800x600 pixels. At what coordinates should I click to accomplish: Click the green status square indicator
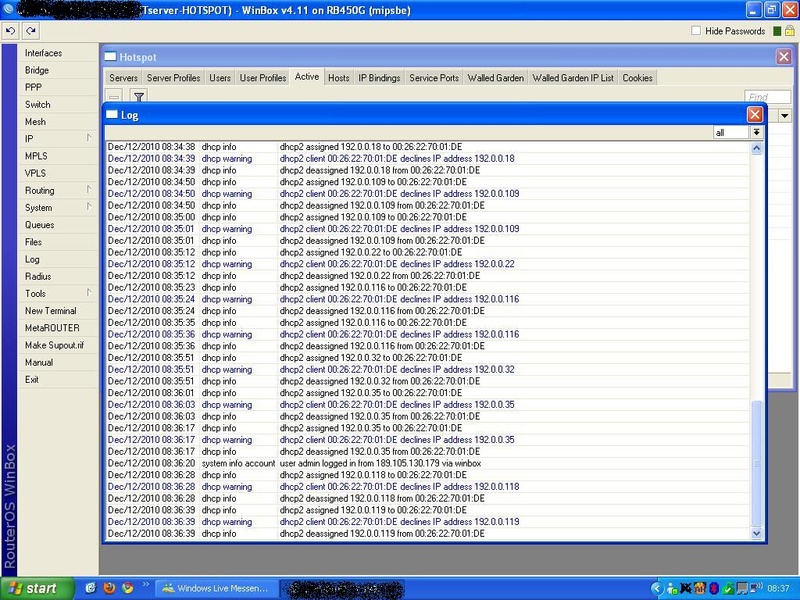pyautogui.click(x=777, y=31)
